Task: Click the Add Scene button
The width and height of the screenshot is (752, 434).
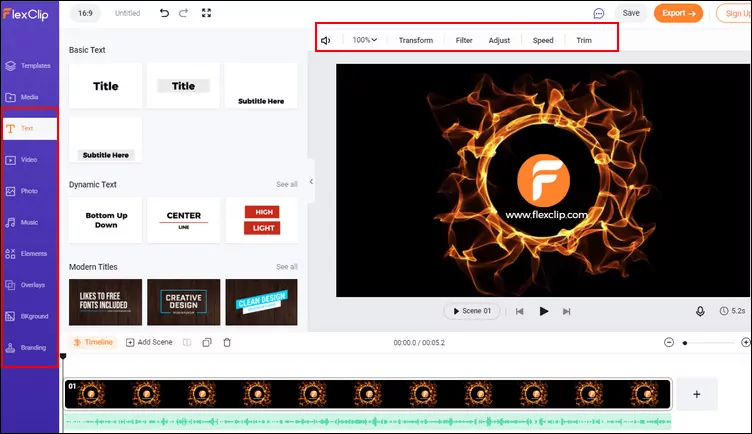Action: (x=149, y=342)
